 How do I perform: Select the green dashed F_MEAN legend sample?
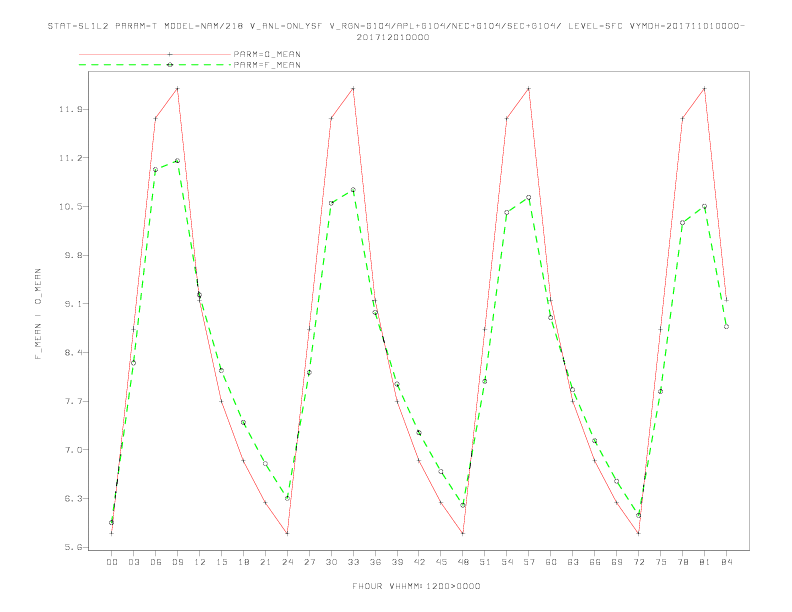click(x=155, y=65)
